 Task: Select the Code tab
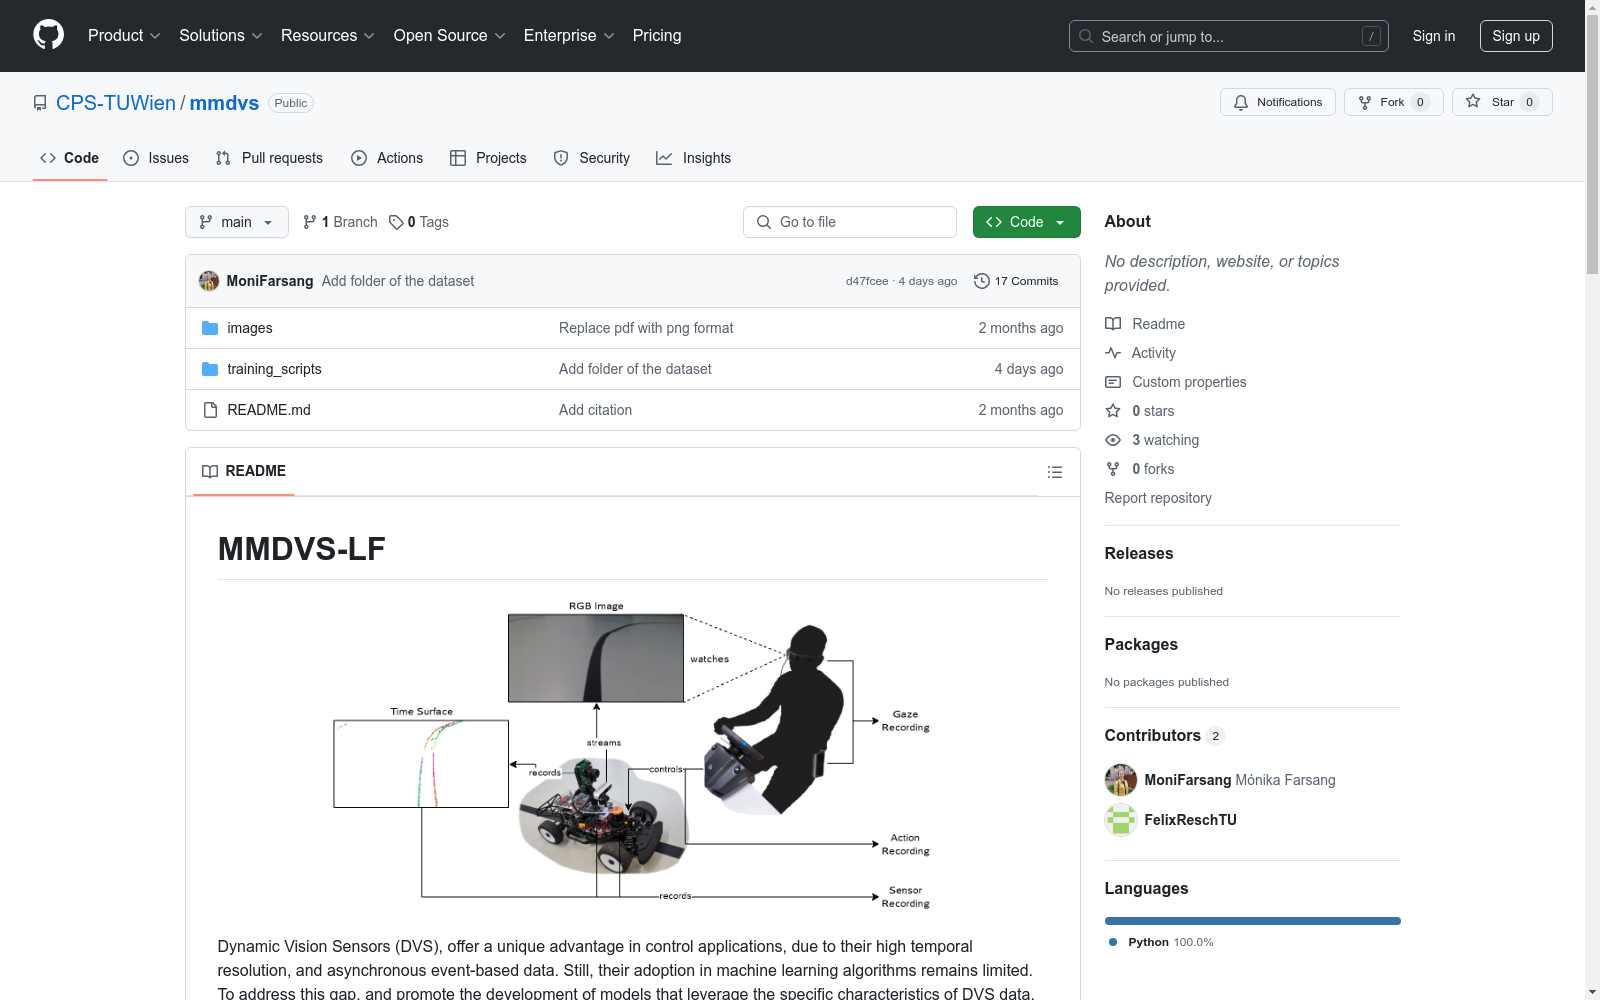point(70,158)
